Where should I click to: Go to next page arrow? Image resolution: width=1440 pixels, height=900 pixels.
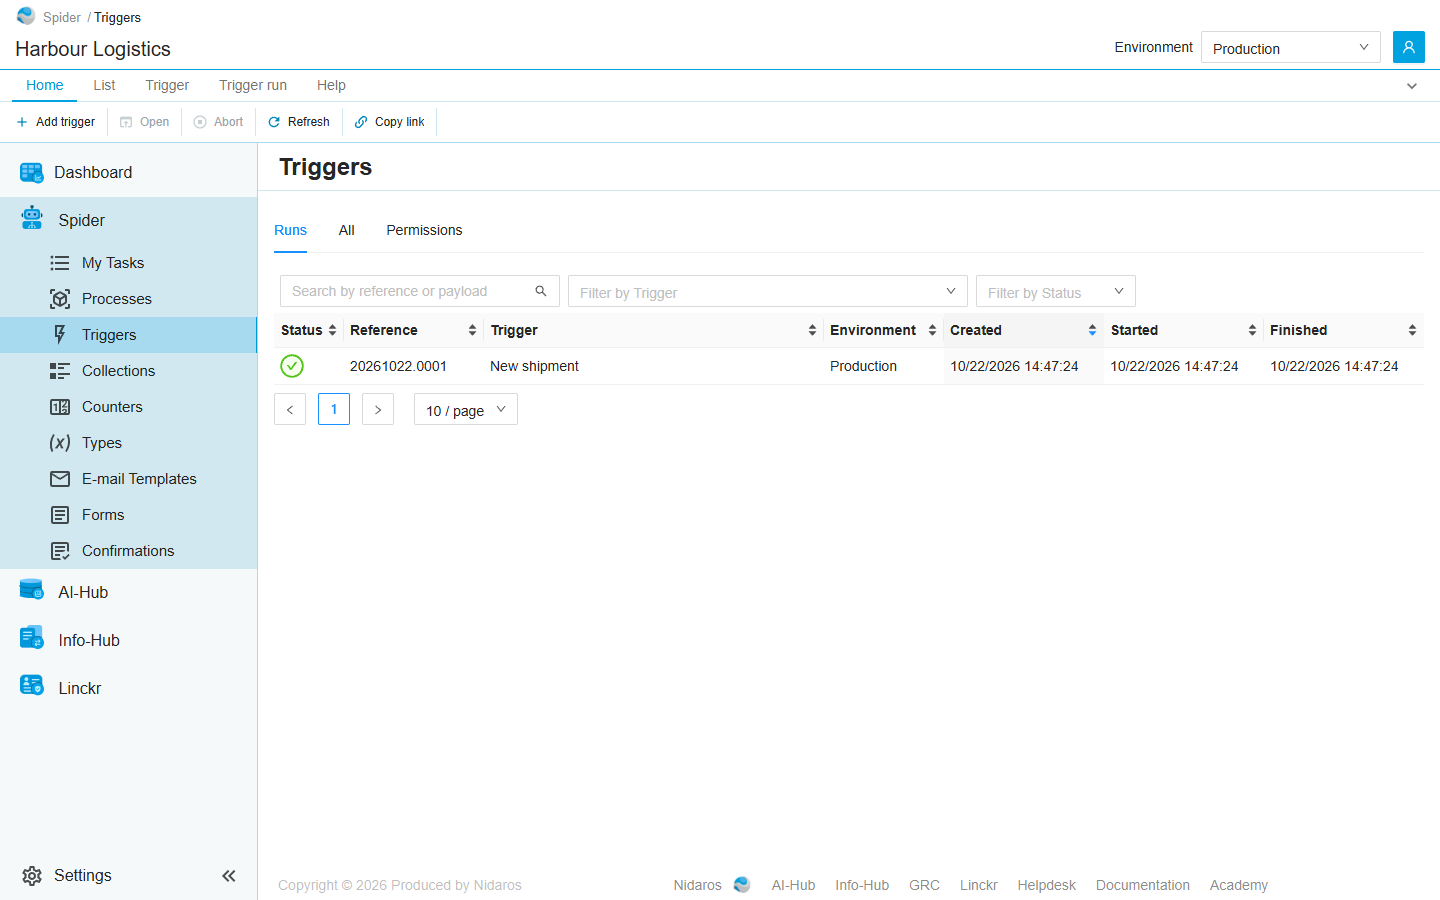(378, 409)
